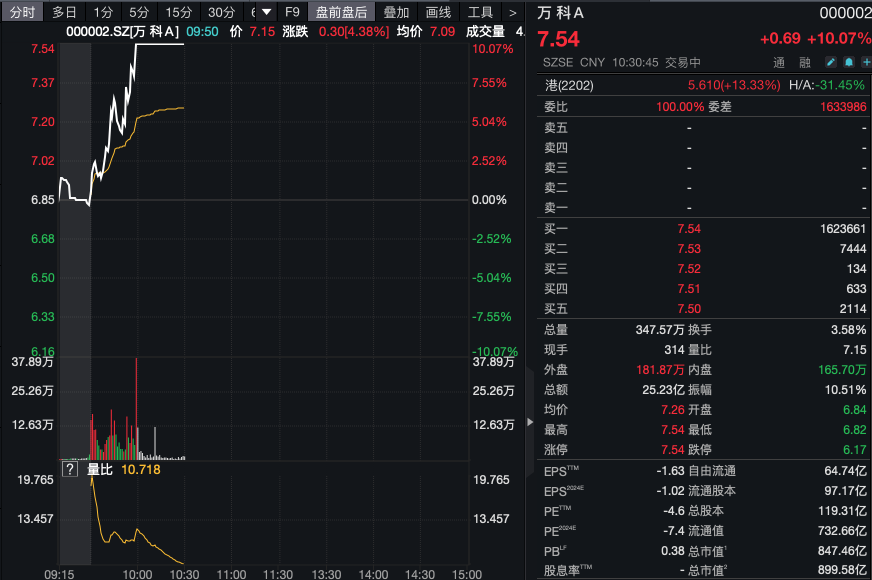Click the 买四 price 7.51
Viewport: 872px width, 580px height.
(689, 289)
